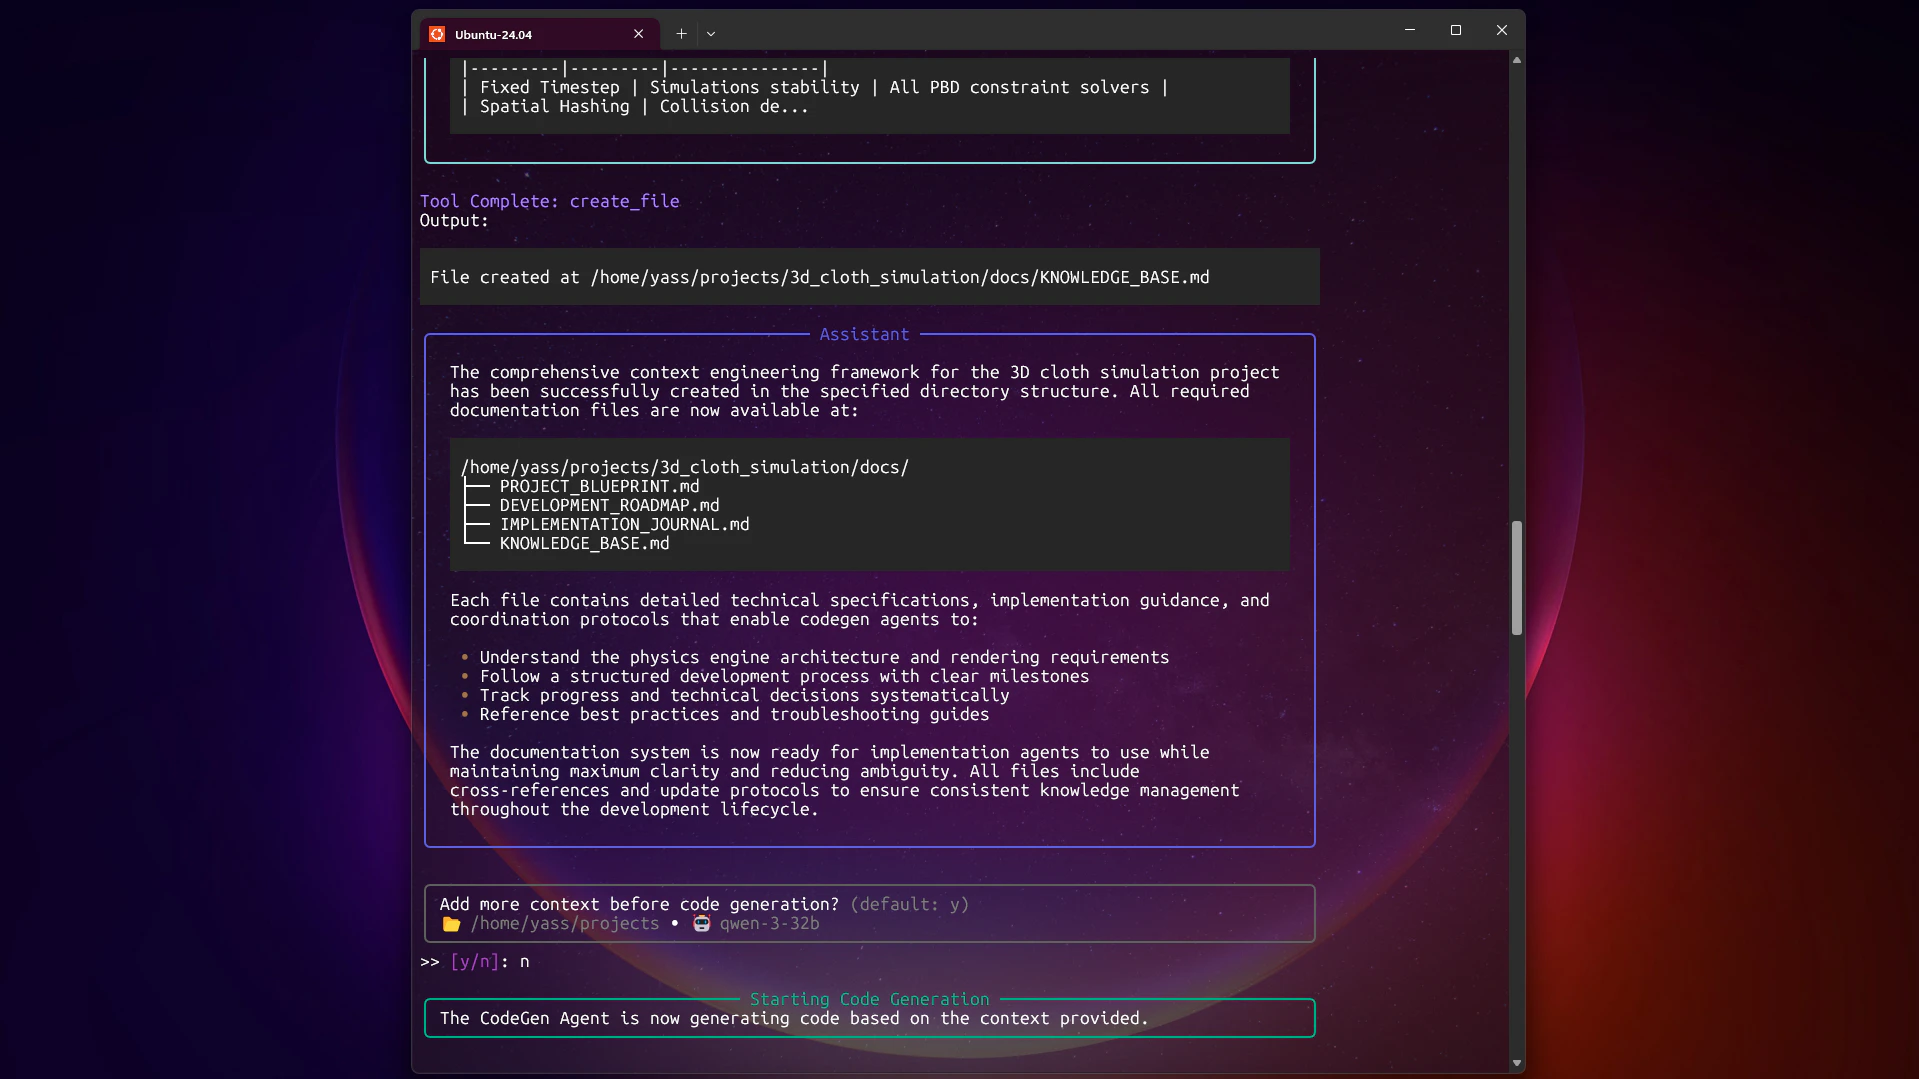Click the vertical scrollbar thumb

[x=1517, y=577]
